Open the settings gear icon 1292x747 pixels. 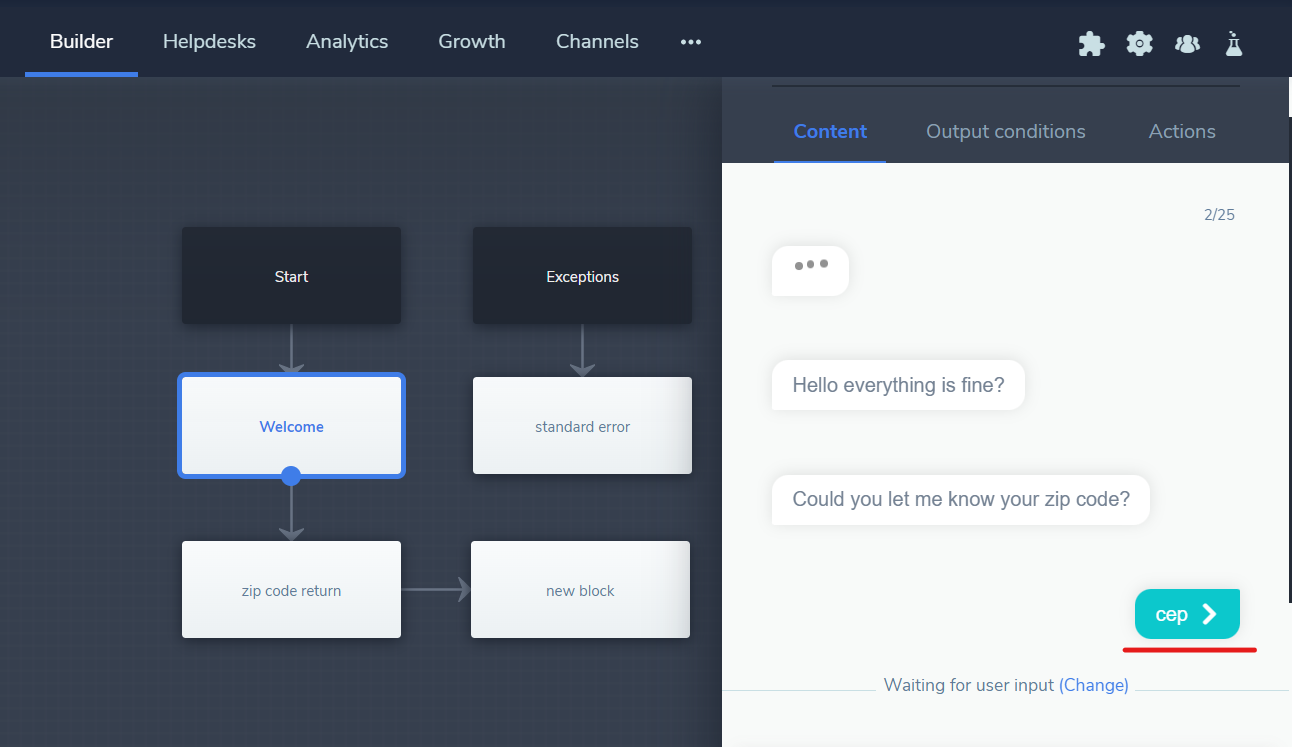[x=1139, y=43]
